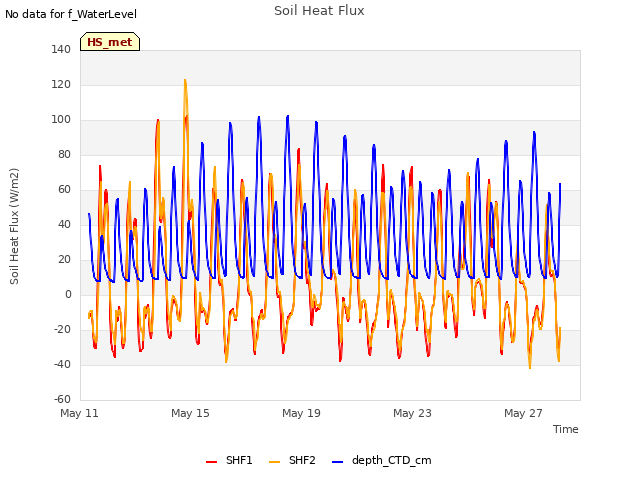Click the 20 y-axis tick label
Image resolution: width=640 pixels, height=480 pixels.
point(64,260)
